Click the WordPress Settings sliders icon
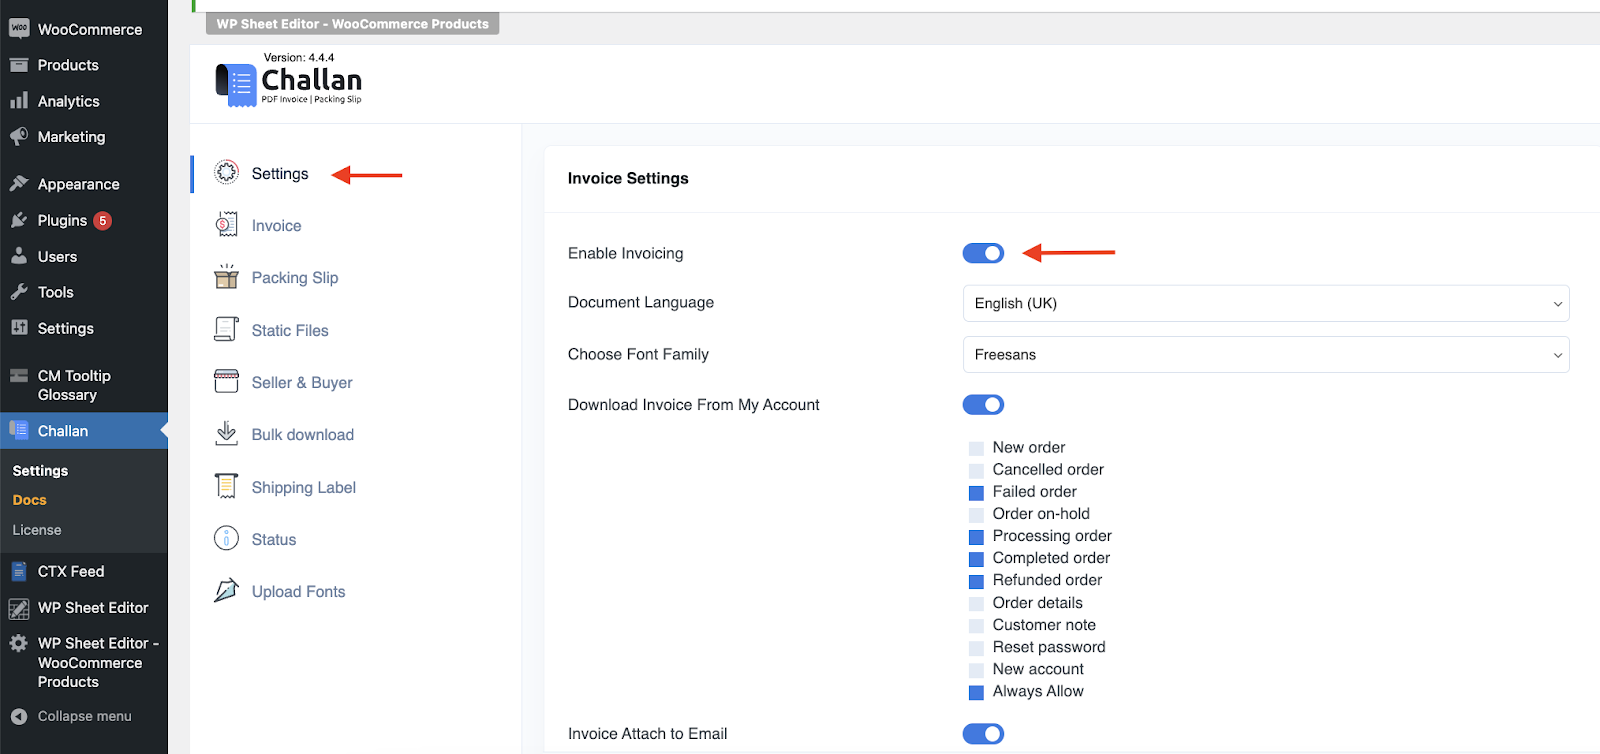This screenshot has height=754, width=1600. click(19, 327)
